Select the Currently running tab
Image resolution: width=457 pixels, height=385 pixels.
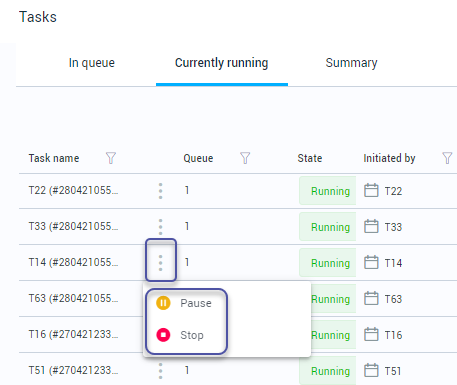222,63
